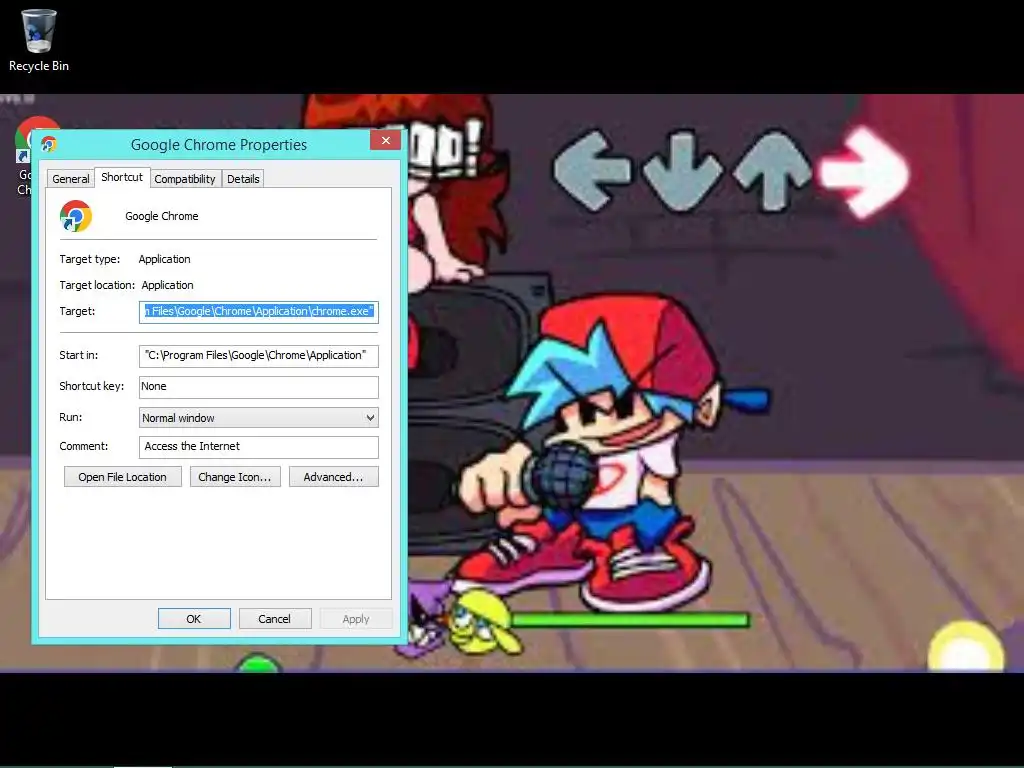
Task: Click the Chrome icon in the dialog title bar
Action: [x=49, y=144]
